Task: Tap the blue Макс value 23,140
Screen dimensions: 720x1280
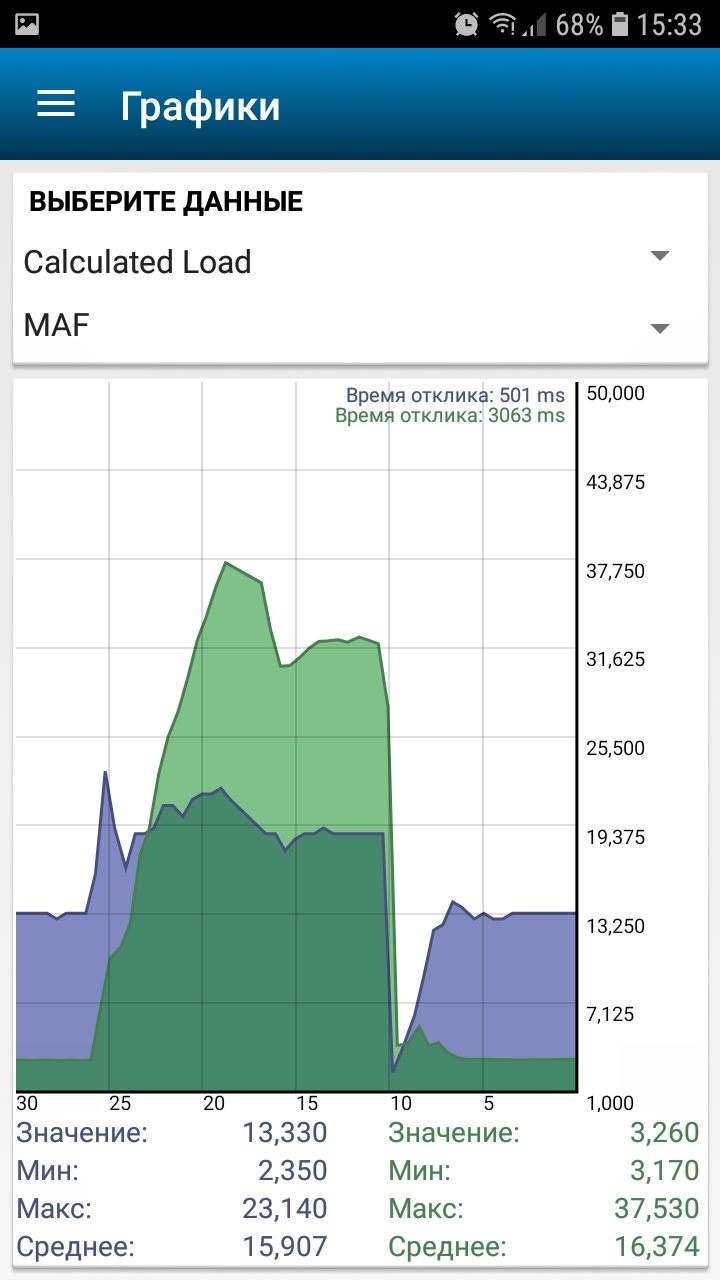Action: pos(284,1209)
